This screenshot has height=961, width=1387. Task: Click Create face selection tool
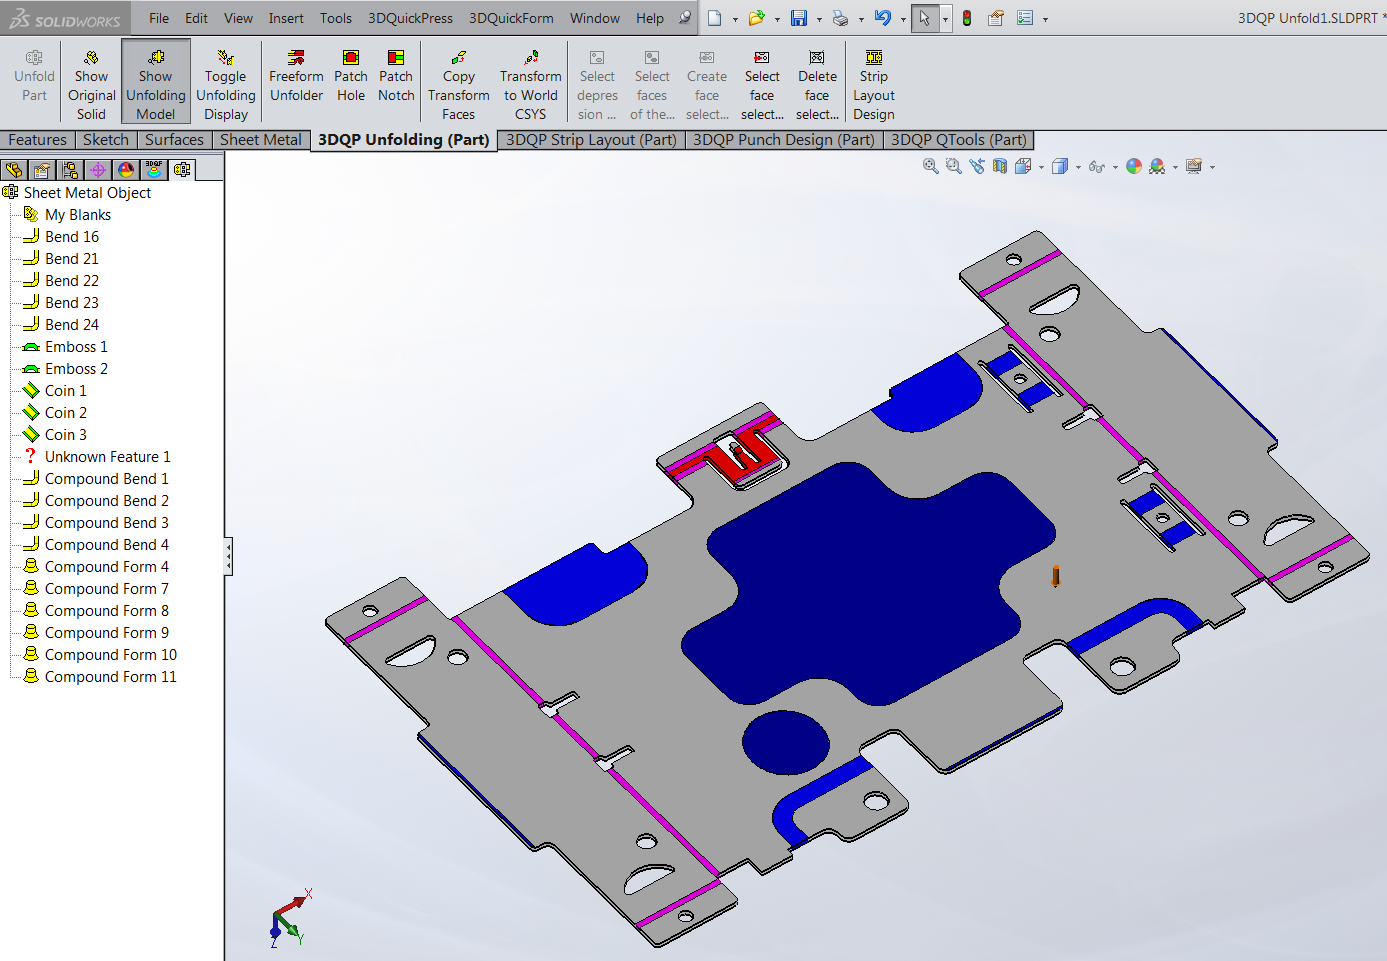pos(707,84)
